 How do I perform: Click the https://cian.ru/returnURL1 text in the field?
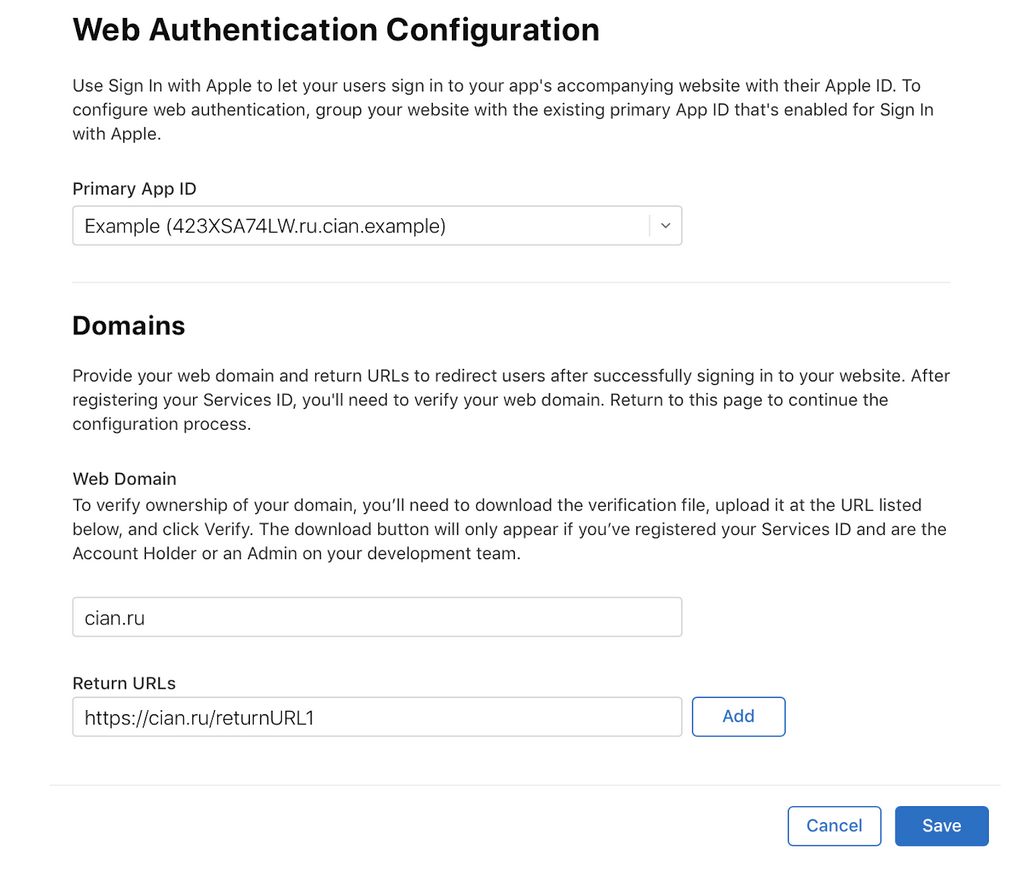click(199, 717)
